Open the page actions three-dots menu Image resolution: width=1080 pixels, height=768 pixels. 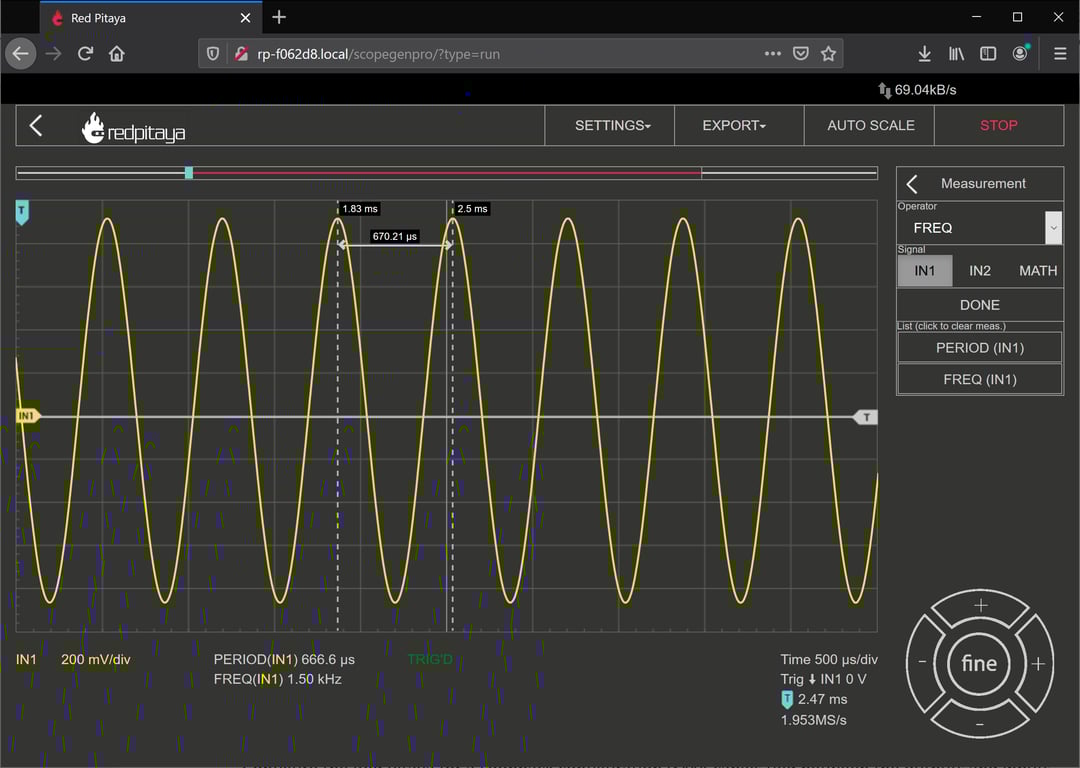pos(772,54)
